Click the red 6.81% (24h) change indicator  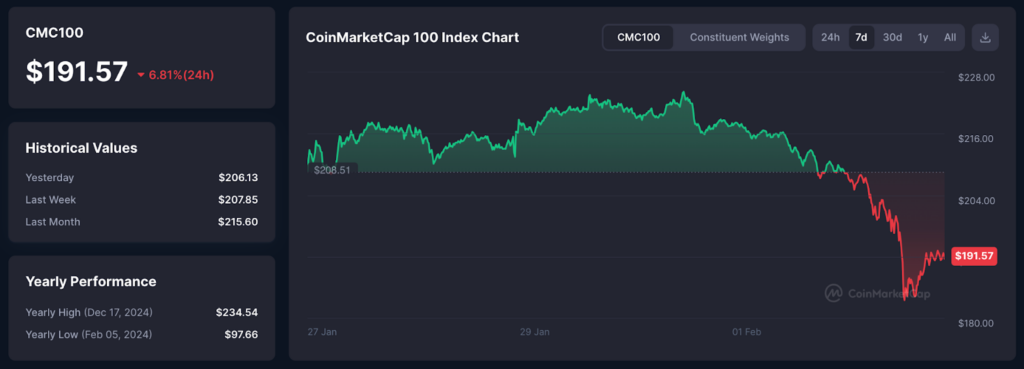point(176,75)
